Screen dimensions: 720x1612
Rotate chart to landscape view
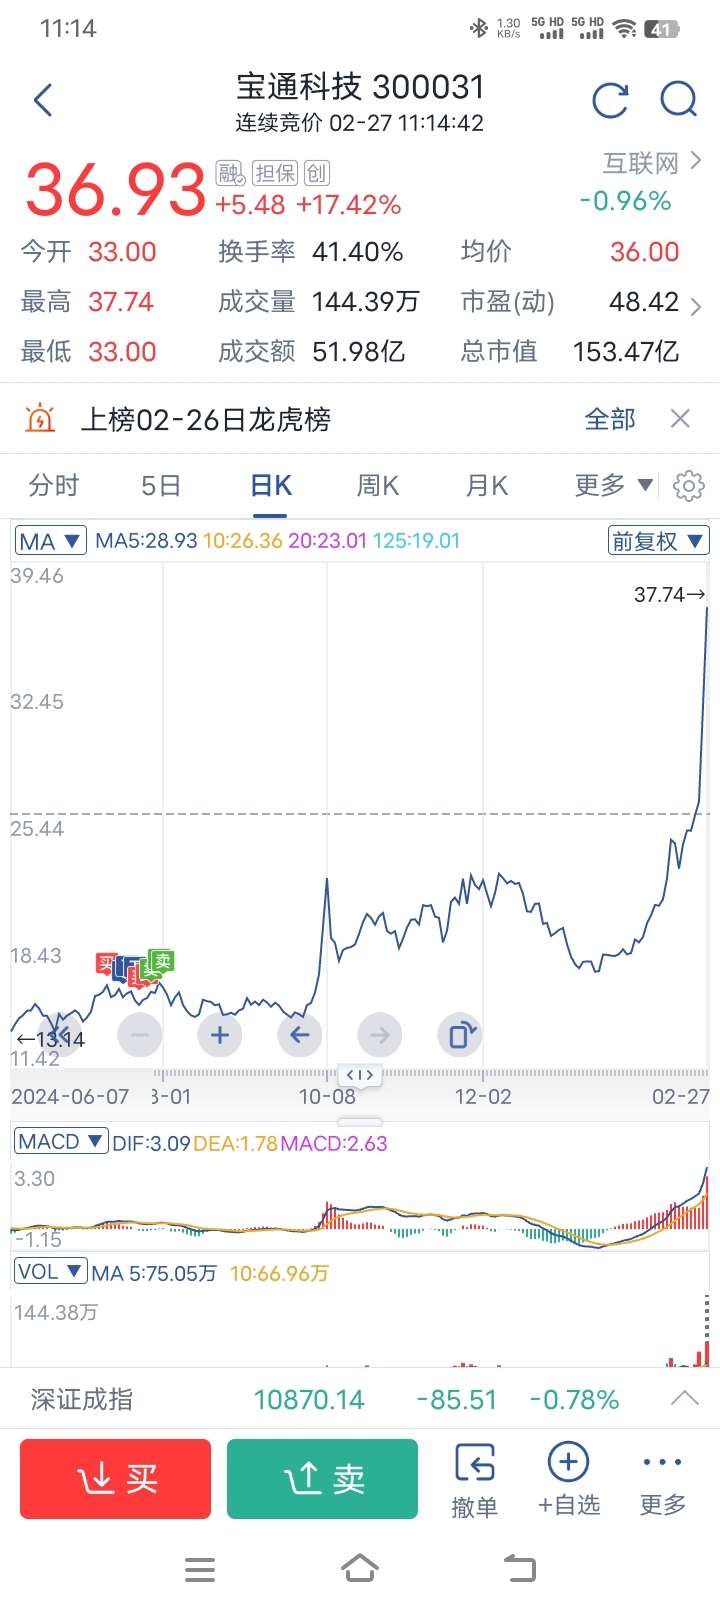coord(460,1035)
